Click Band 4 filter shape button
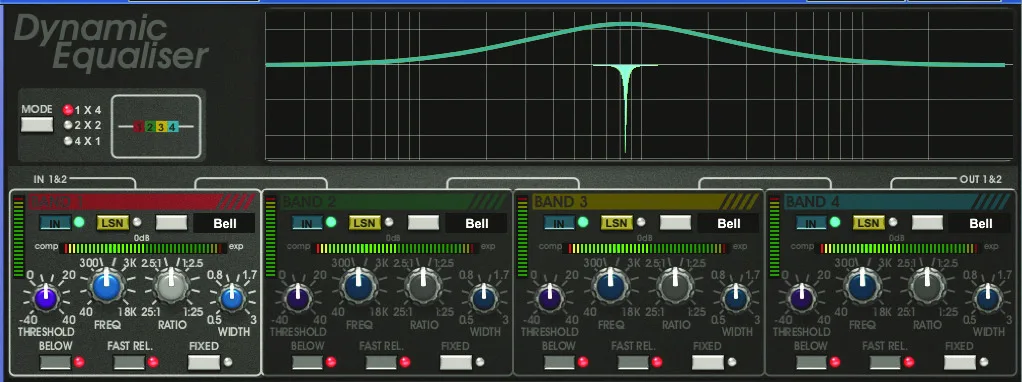 click(927, 223)
